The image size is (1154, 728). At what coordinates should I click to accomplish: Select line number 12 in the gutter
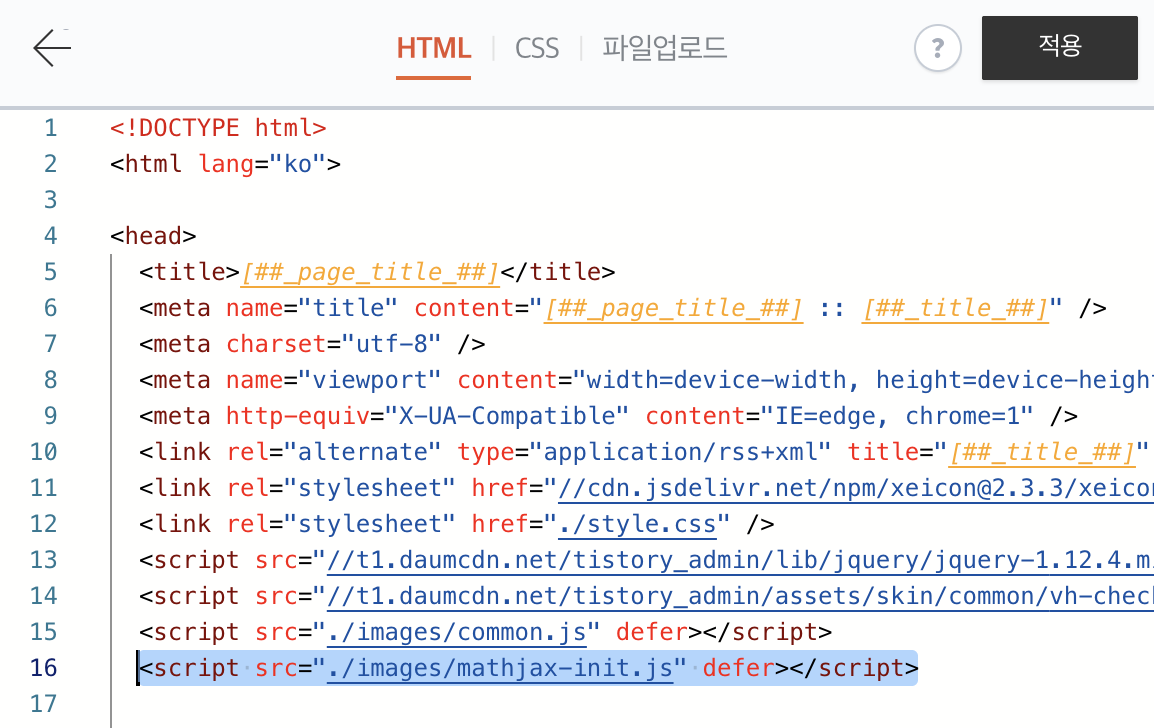click(x=43, y=524)
